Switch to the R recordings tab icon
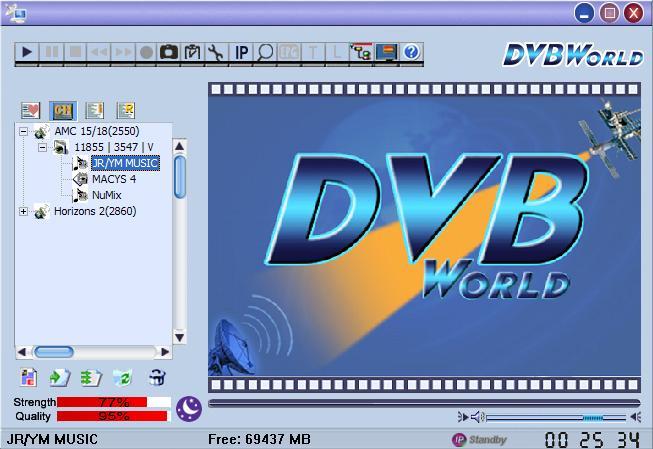This screenshot has height=449, width=653. (x=126, y=110)
